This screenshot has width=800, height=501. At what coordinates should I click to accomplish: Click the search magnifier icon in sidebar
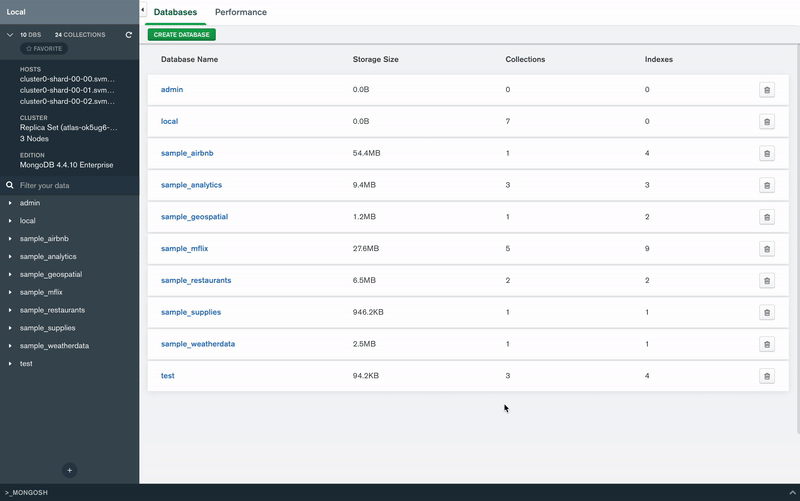10,185
